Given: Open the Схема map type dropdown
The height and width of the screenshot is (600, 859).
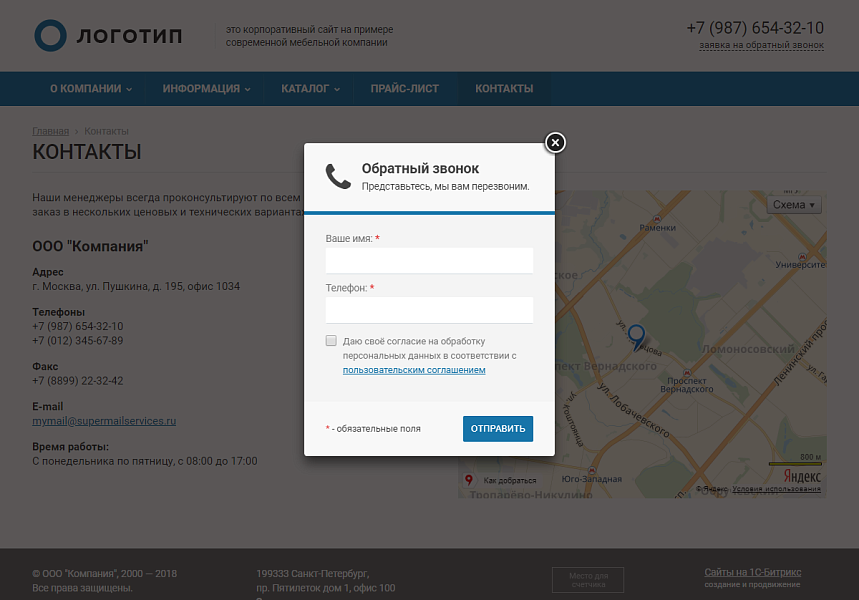Looking at the screenshot, I should point(794,205).
